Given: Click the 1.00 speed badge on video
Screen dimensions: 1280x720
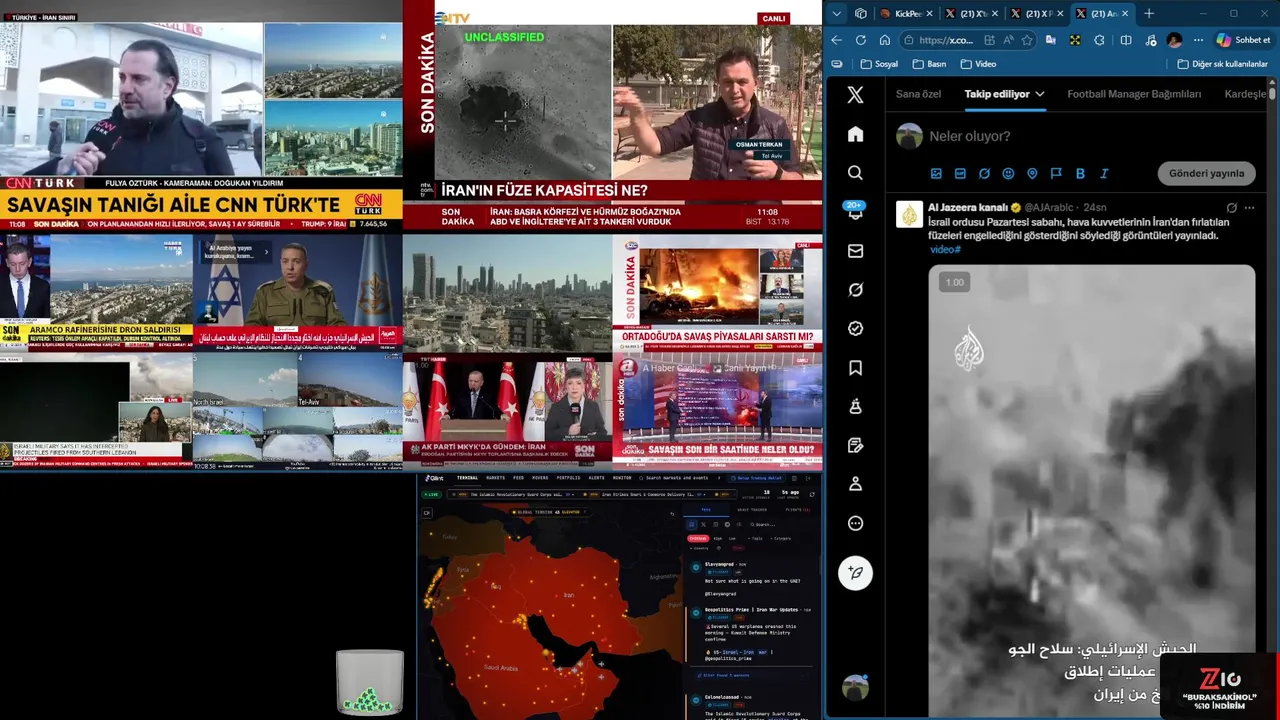Looking at the screenshot, I should tap(955, 283).
